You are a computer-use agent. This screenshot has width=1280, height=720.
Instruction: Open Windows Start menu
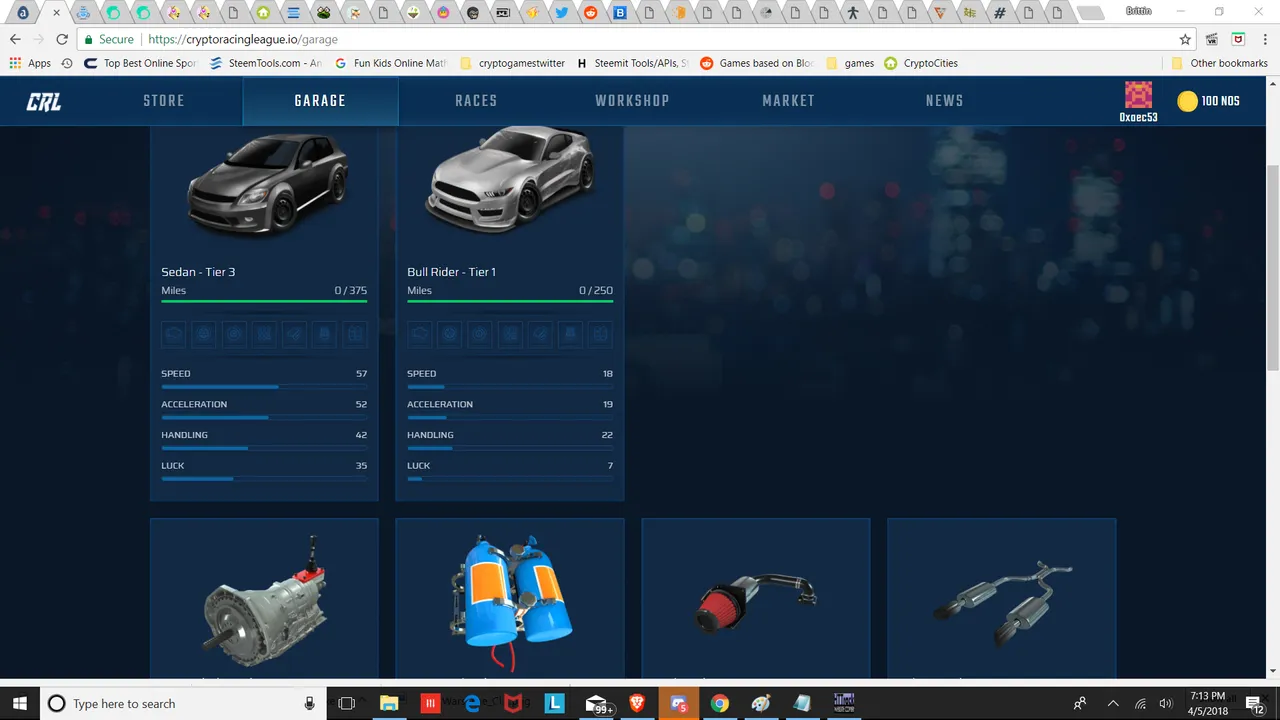click(x=20, y=703)
